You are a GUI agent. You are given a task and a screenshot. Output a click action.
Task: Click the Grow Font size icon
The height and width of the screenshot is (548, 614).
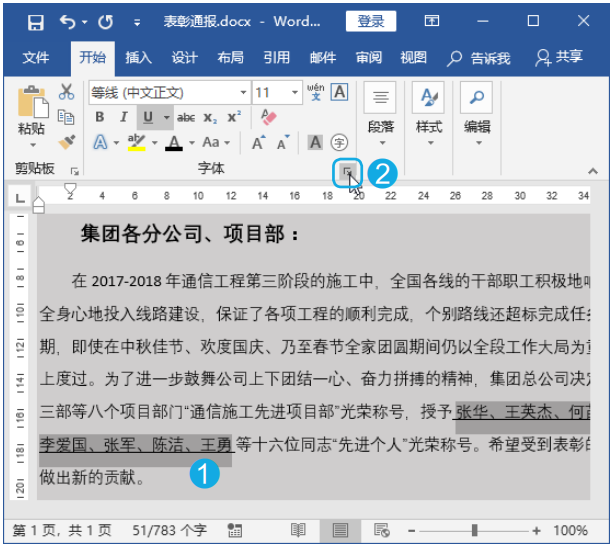point(258,142)
